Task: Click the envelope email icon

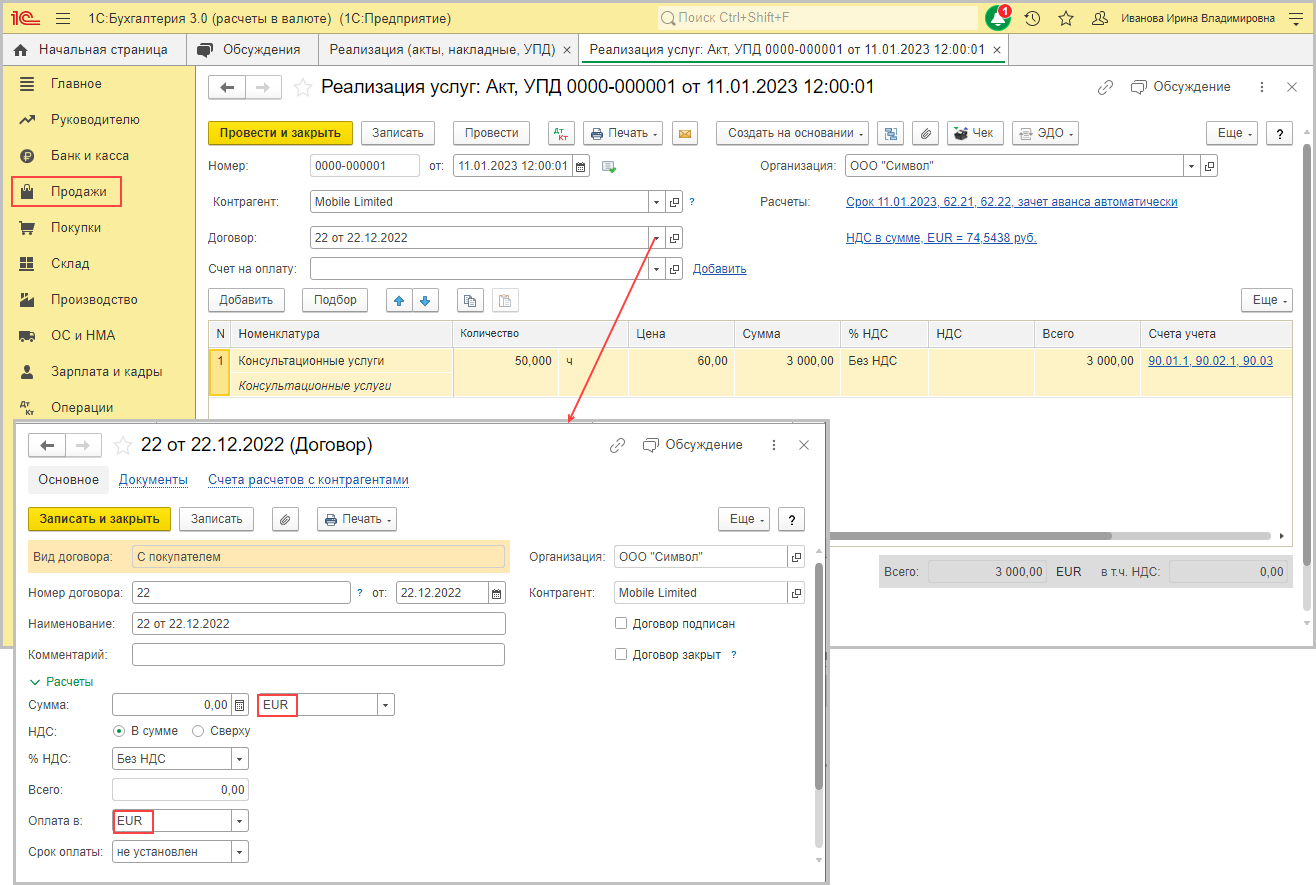Action: click(x=685, y=133)
